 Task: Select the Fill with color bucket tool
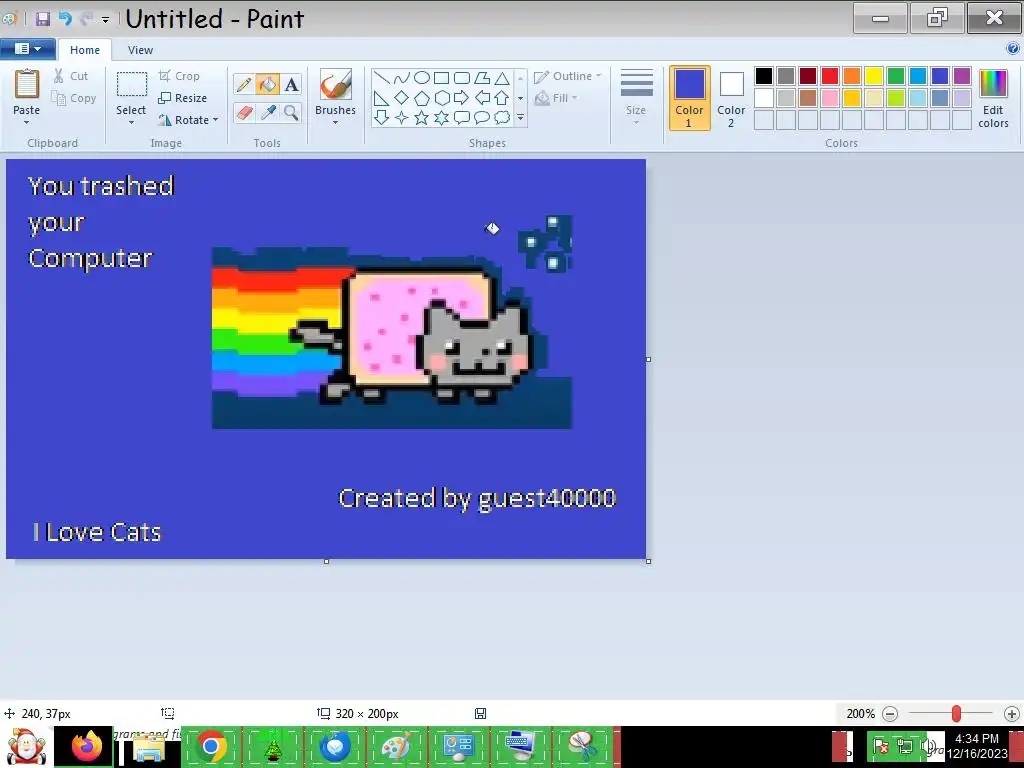[267, 84]
